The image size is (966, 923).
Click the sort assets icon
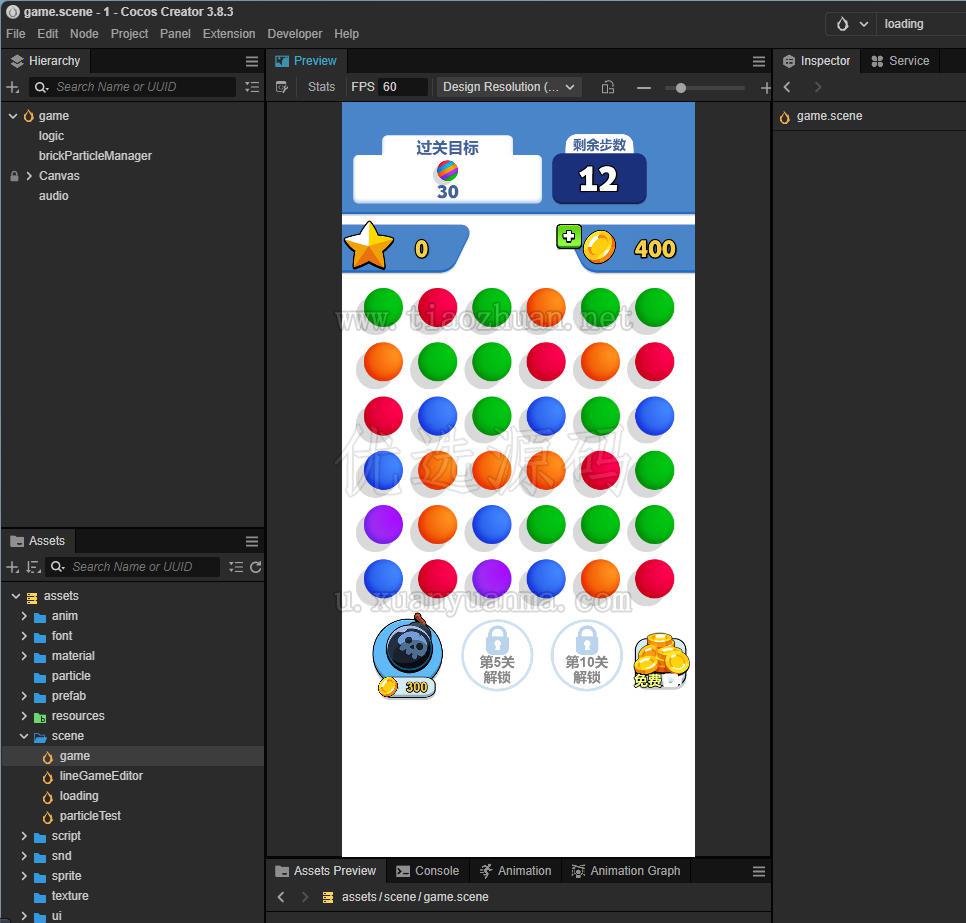[34, 567]
